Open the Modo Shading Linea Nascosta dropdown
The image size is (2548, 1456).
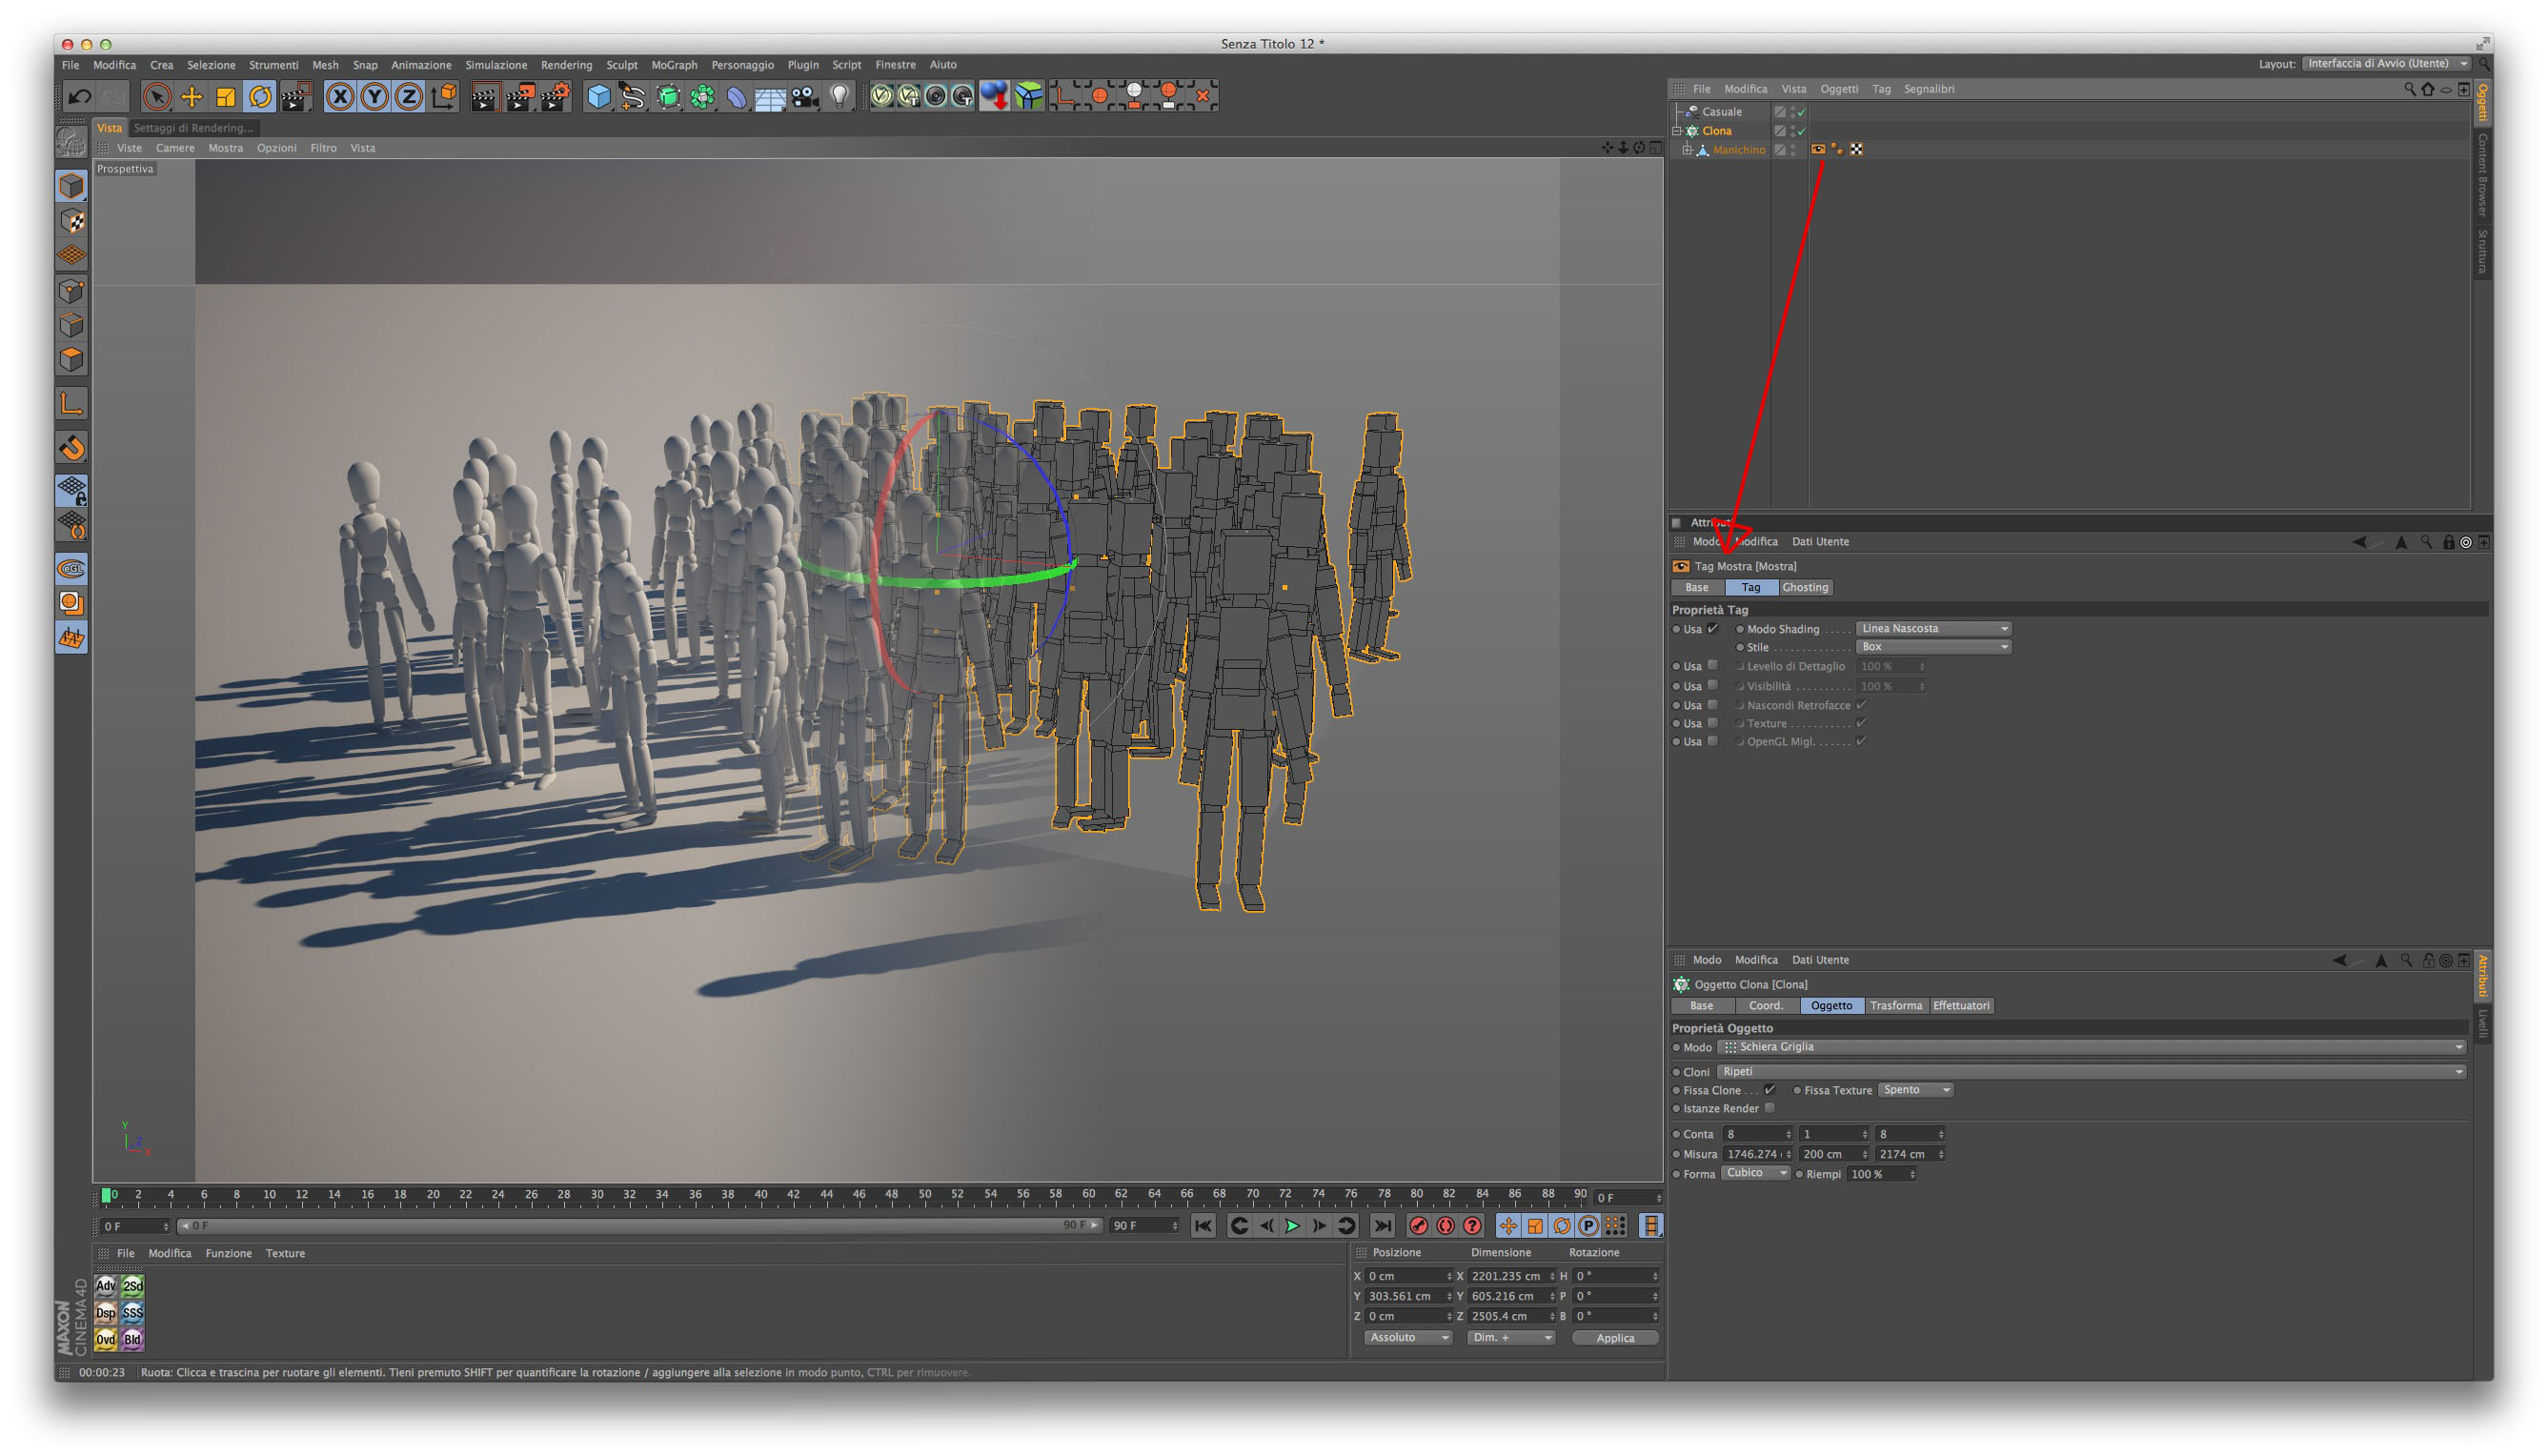(x=1933, y=629)
